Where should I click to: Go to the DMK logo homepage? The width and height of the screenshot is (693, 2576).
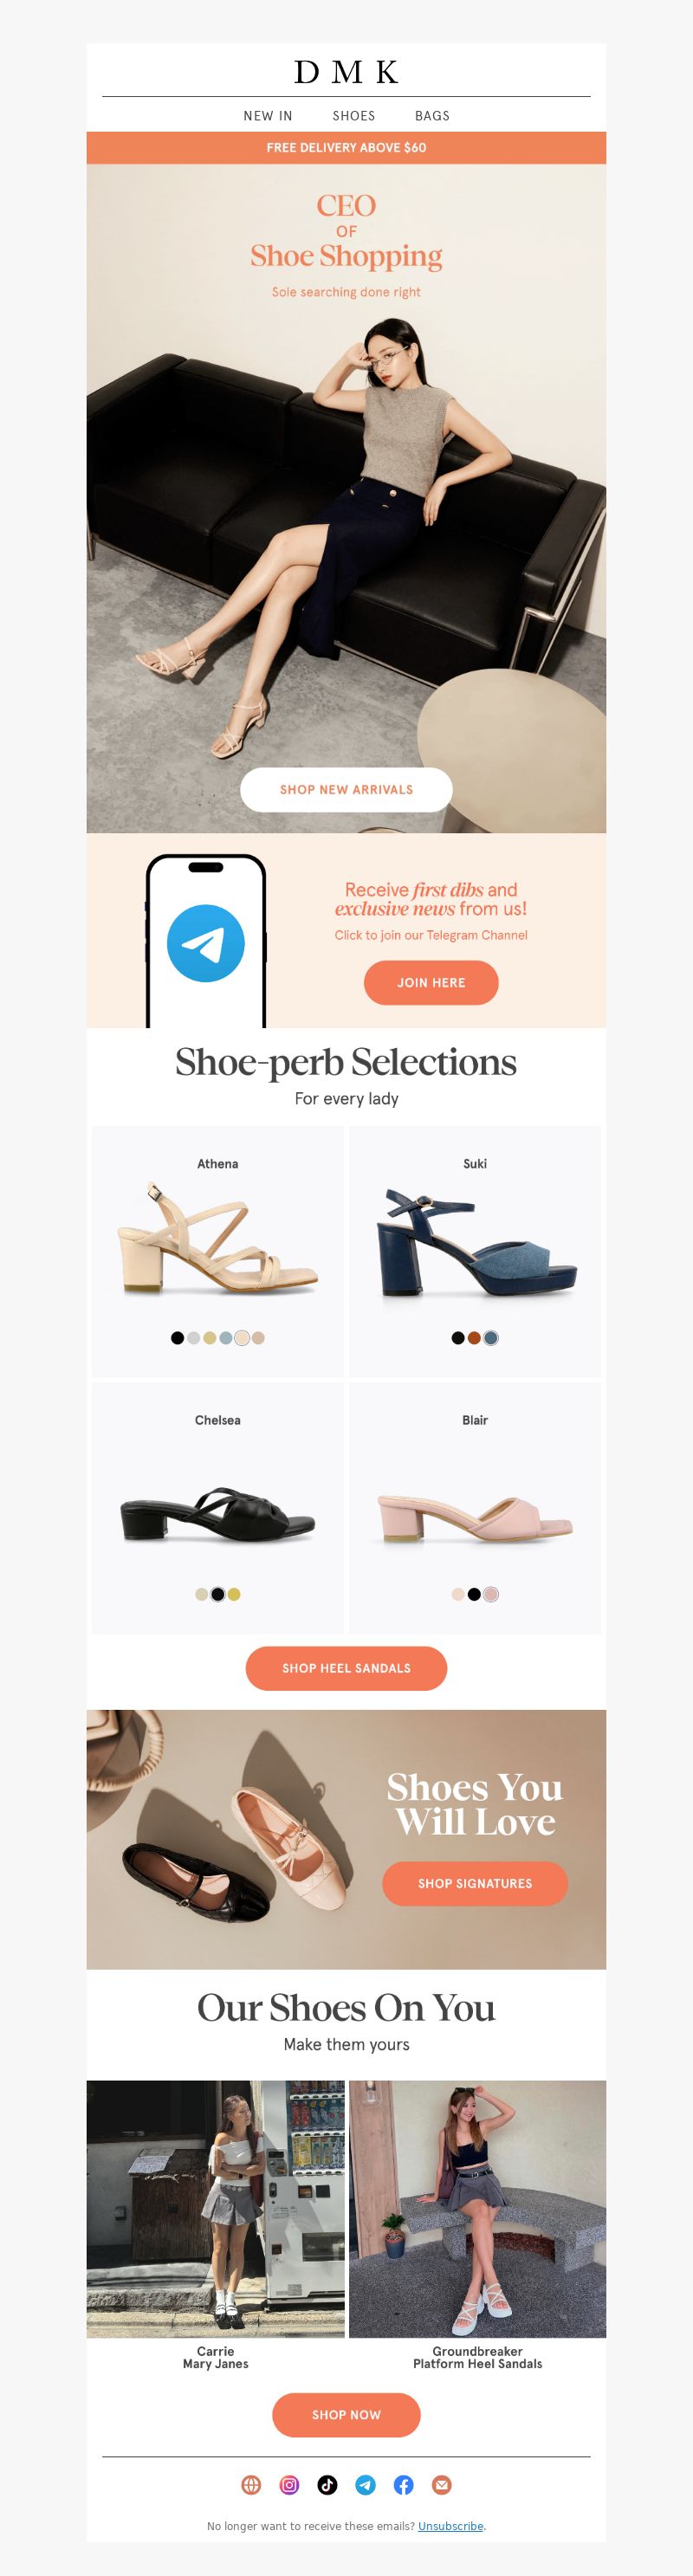(346, 72)
